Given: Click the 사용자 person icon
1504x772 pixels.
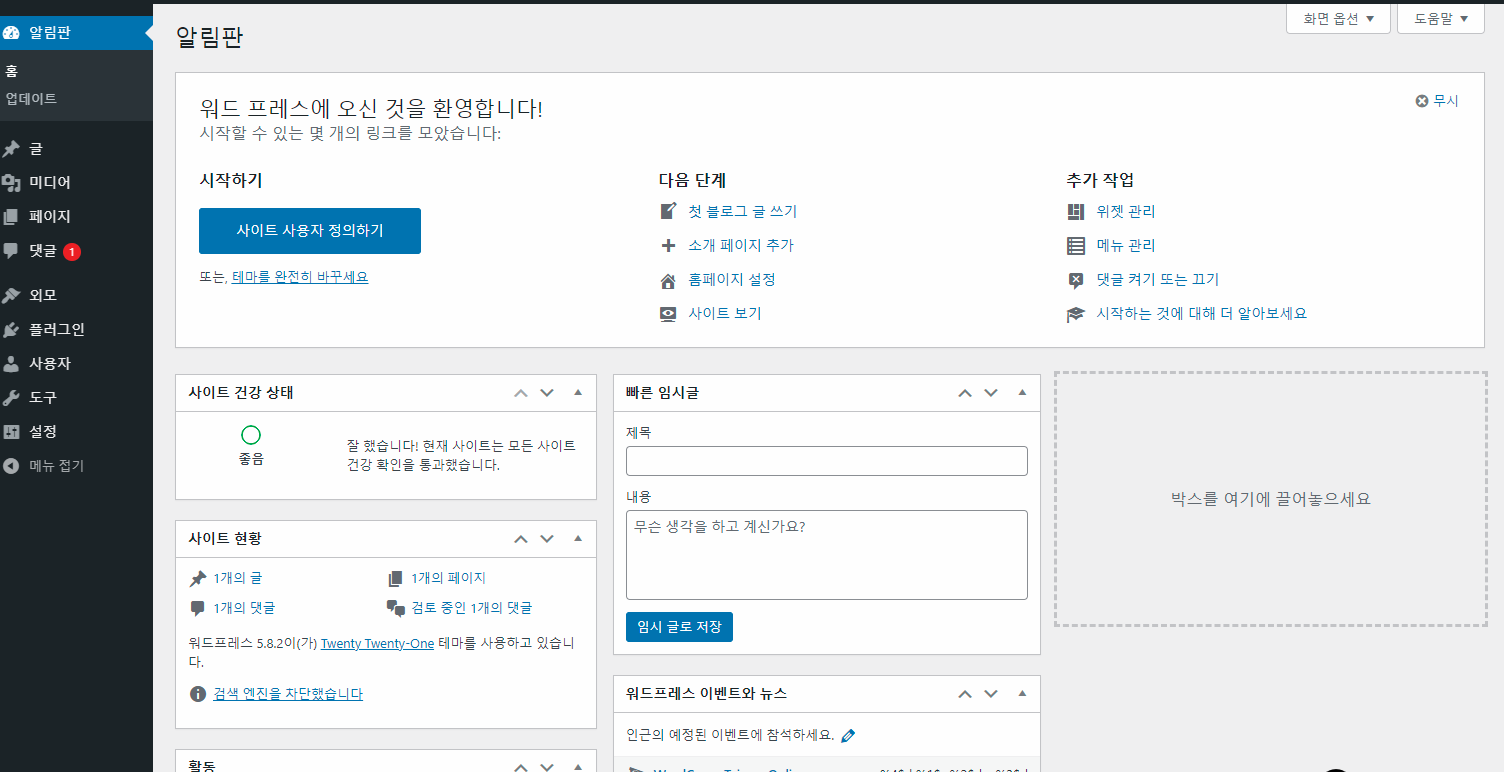Looking at the screenshot, I should tap(11, 364).
